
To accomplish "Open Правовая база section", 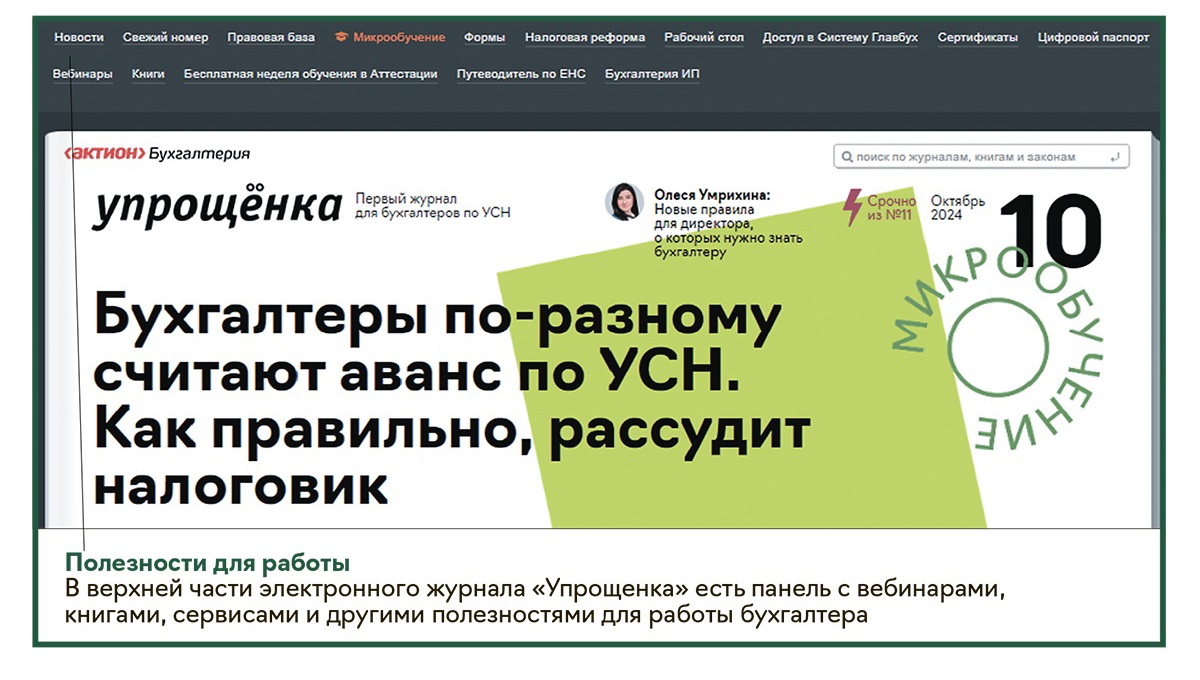I will point(271,38).
